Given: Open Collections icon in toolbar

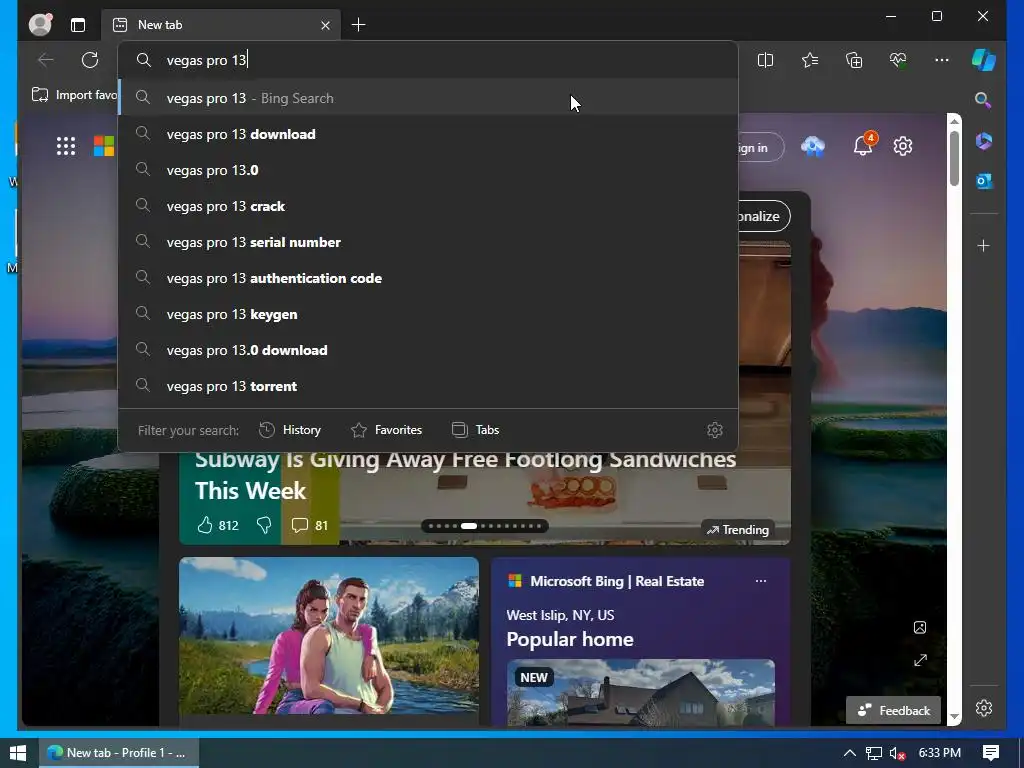Looking at the screenshot, I should 854,60.
